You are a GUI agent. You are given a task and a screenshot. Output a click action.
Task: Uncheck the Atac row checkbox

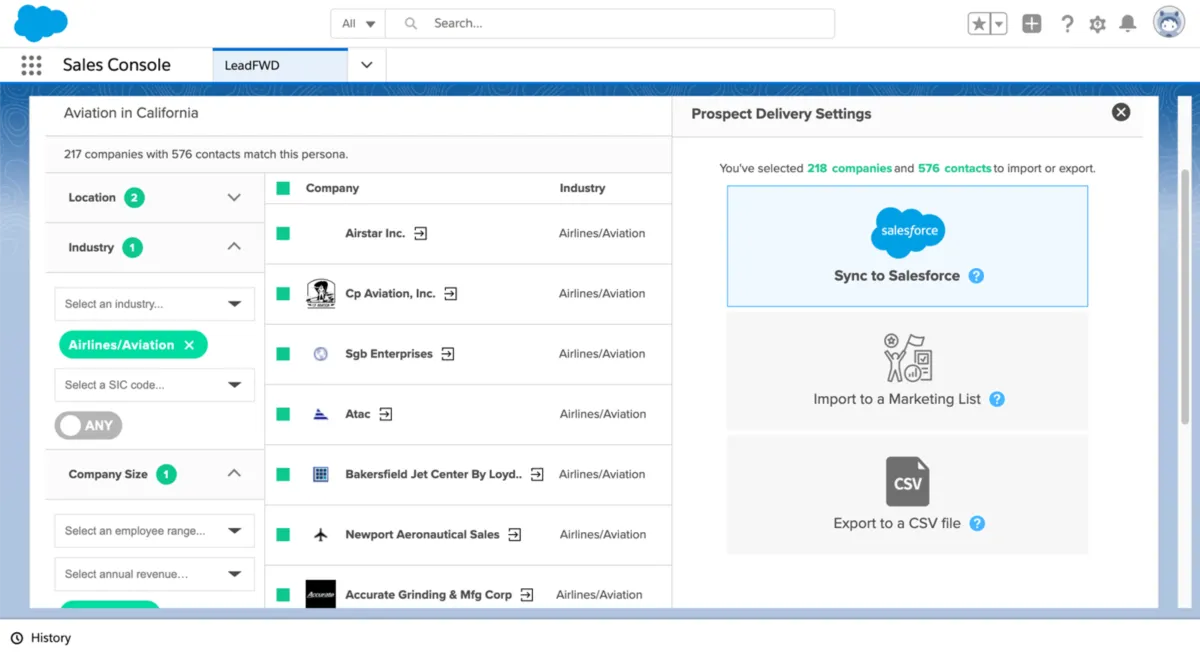[283, 414]
